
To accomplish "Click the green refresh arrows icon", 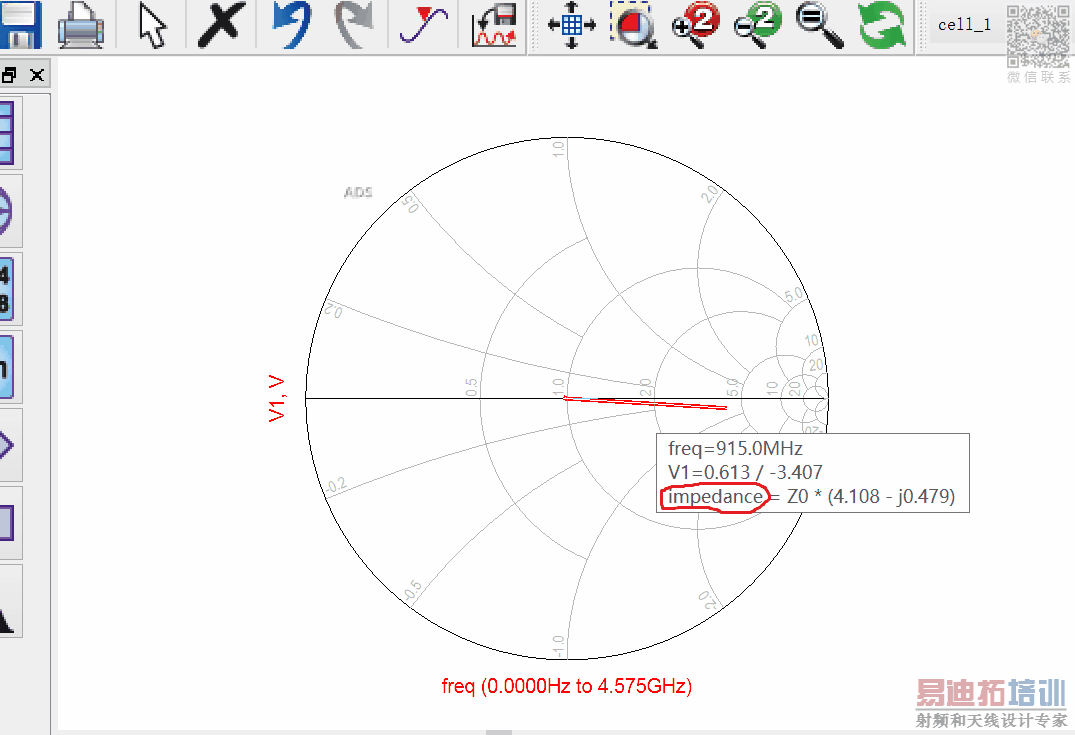I will [x=882, y=25].
